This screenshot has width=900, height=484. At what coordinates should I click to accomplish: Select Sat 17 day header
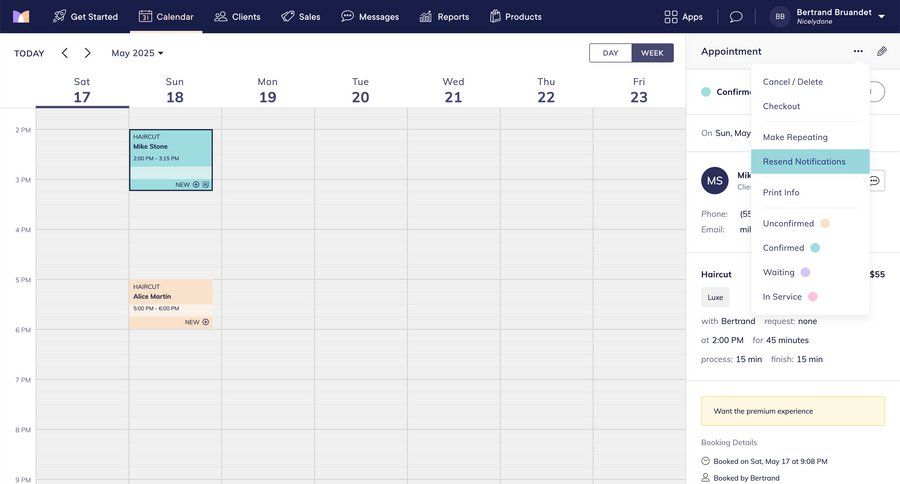[82, 91]
